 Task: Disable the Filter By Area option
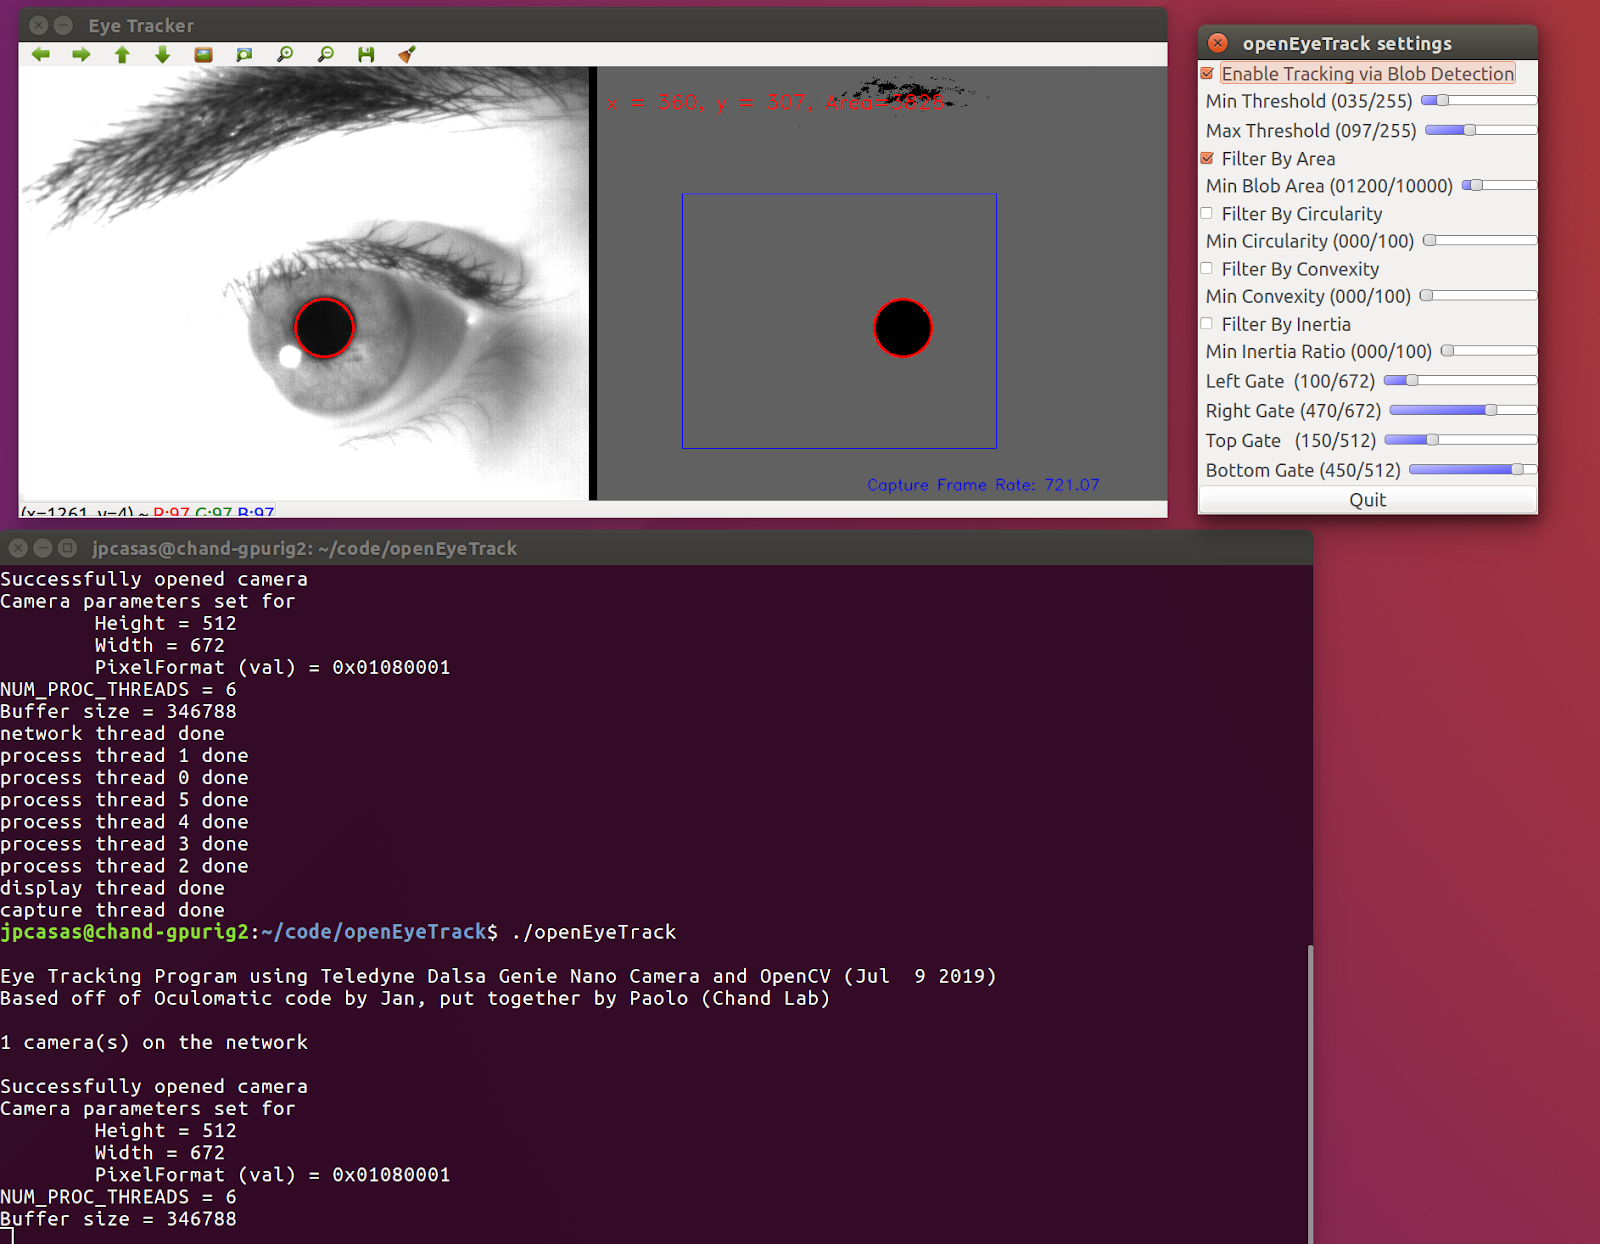pyautogui.click(x=1207, y=158)
